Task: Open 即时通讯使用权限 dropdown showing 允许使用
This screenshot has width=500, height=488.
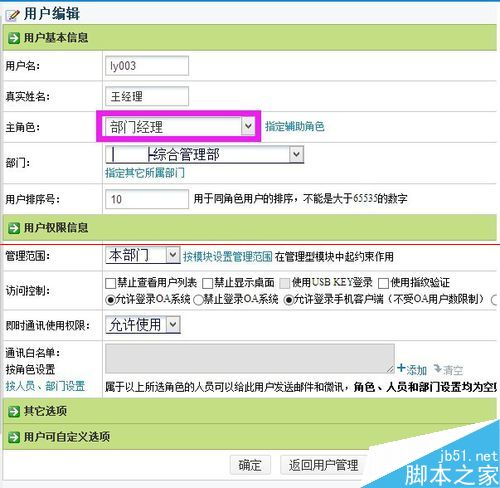Action: click(x=143, y=325)
